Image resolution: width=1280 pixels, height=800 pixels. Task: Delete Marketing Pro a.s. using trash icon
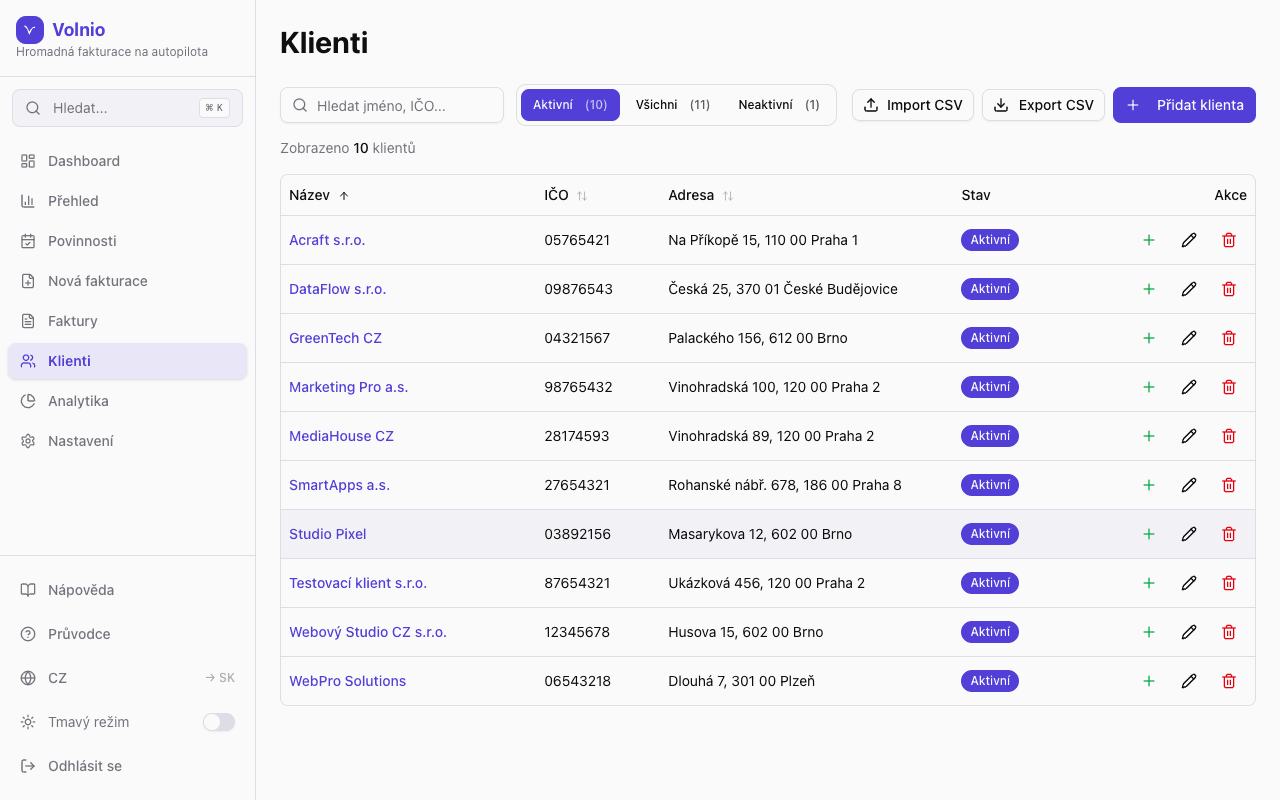click(1229, 387)
